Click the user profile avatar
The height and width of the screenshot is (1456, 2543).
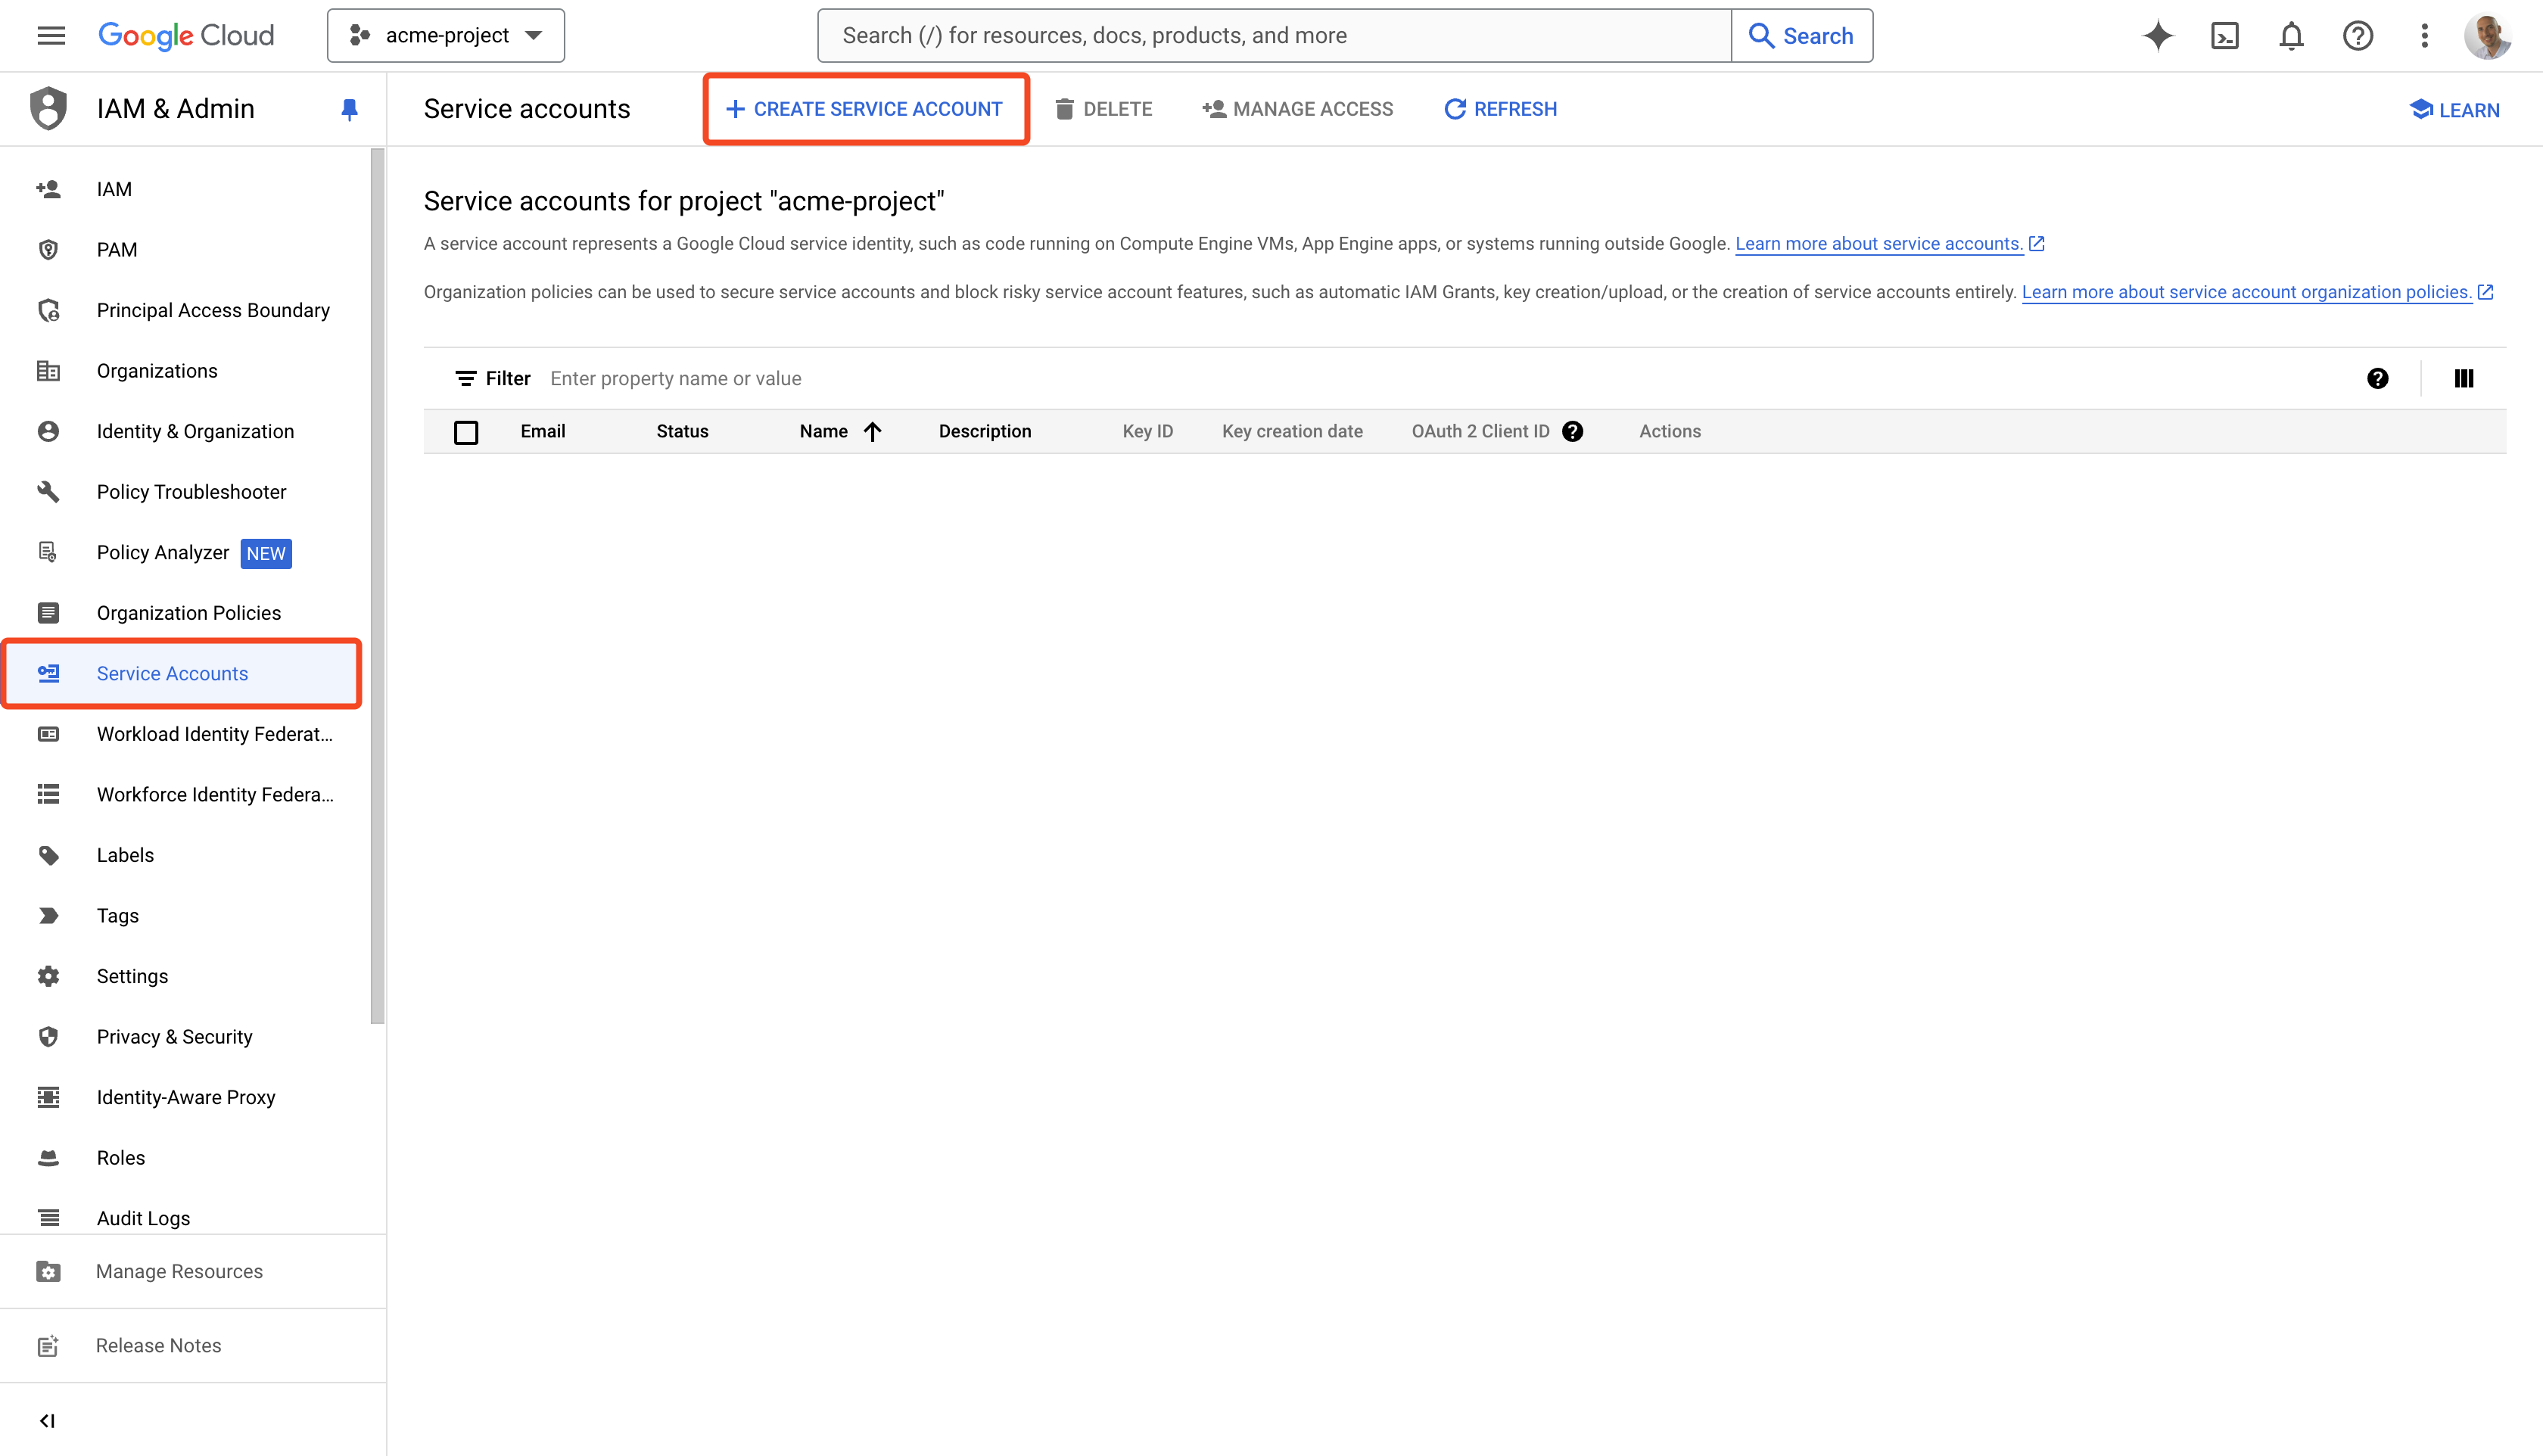[x=2488, y=36]
